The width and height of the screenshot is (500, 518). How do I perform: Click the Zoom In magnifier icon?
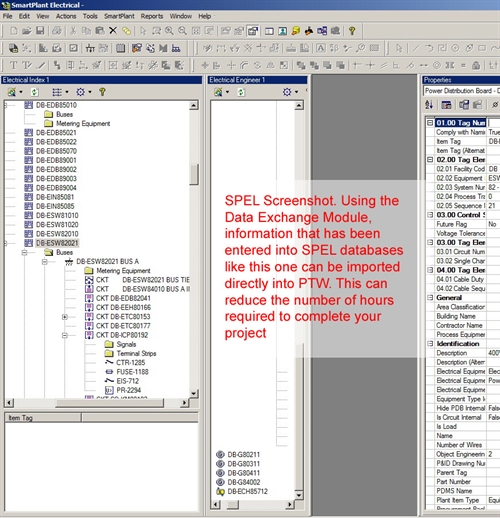[169, 31]
